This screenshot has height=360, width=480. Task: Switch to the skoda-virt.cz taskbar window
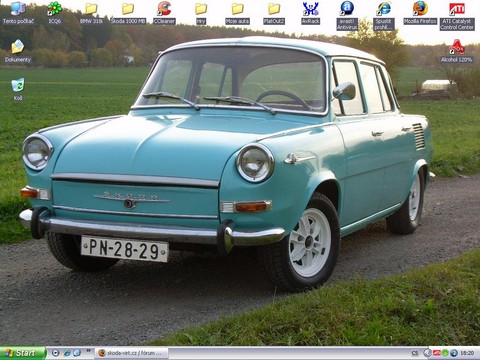[131, 353]
